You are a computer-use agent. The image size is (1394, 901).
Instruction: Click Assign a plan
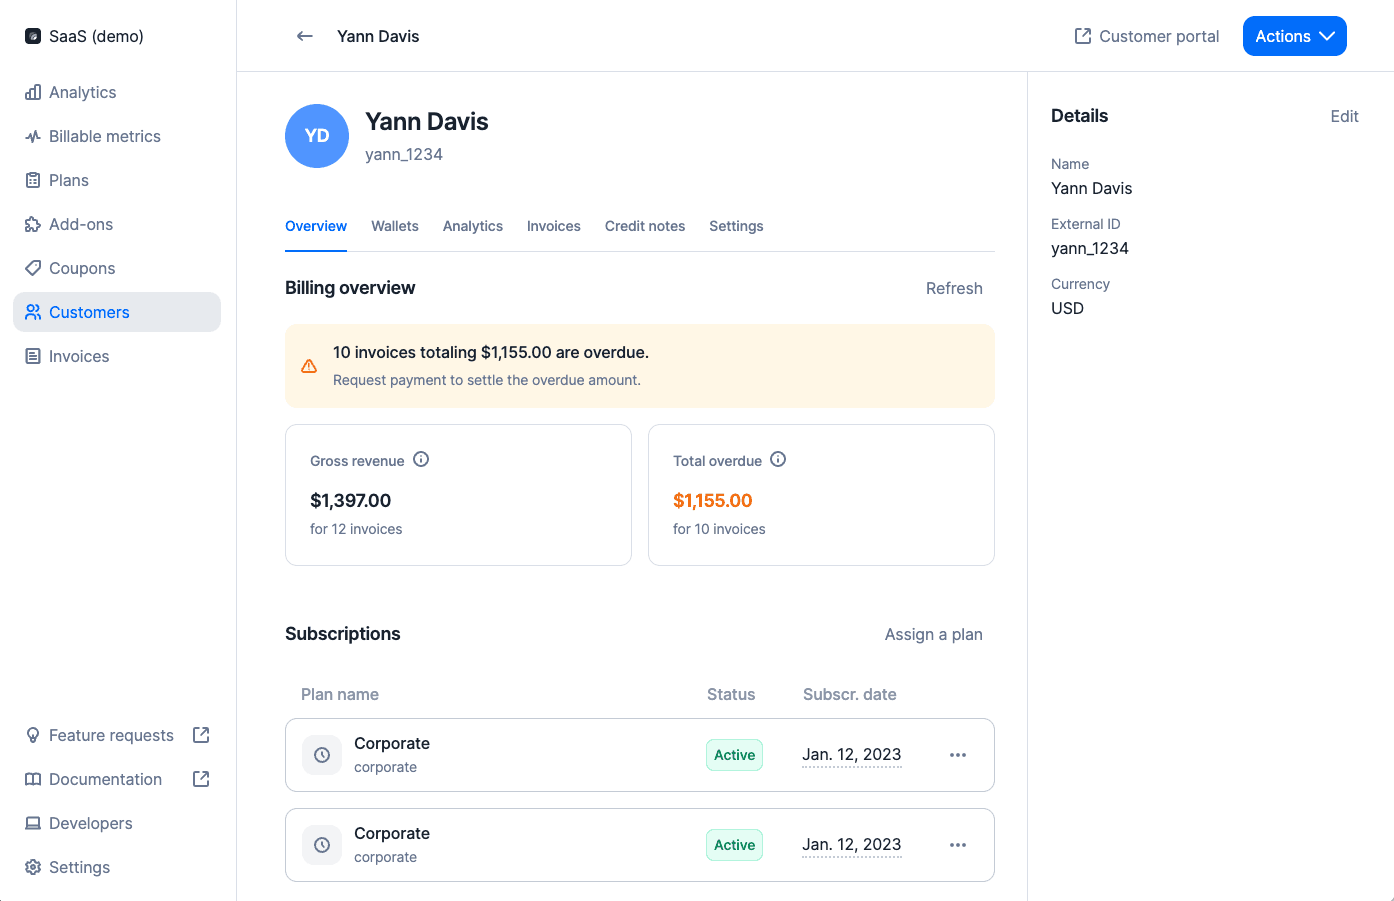(x=933, y=634)
